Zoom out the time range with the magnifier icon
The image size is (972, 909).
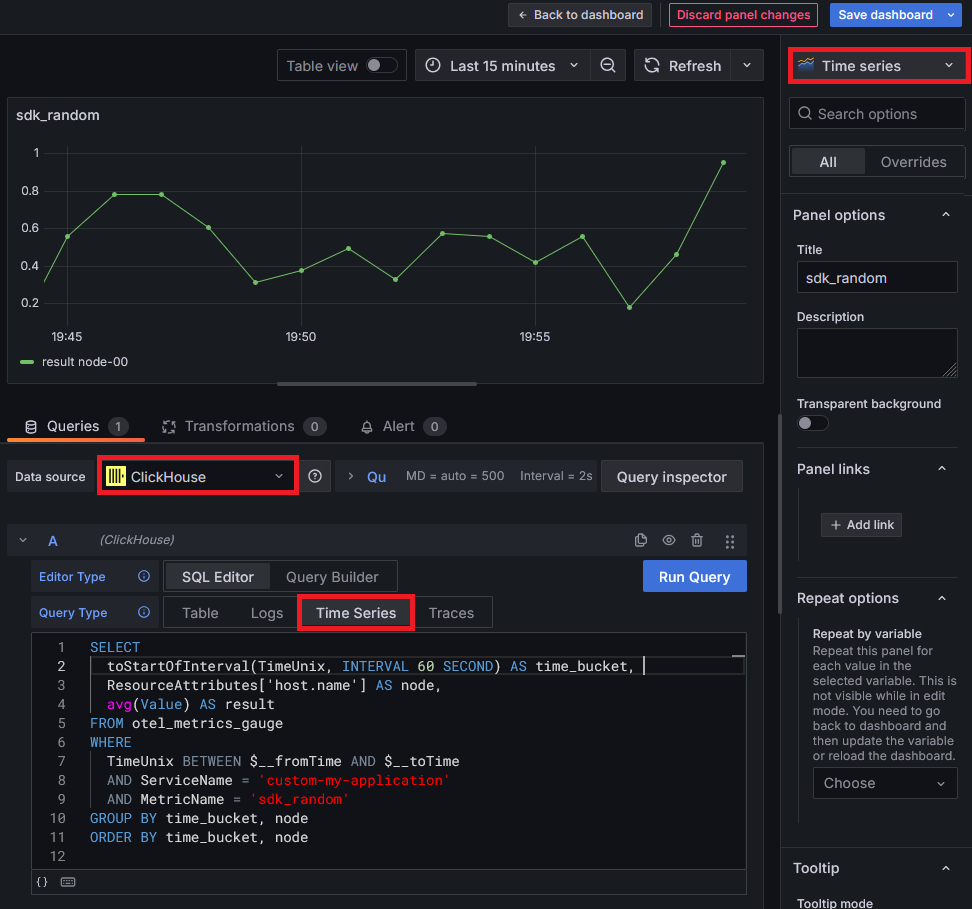point(609,65)
